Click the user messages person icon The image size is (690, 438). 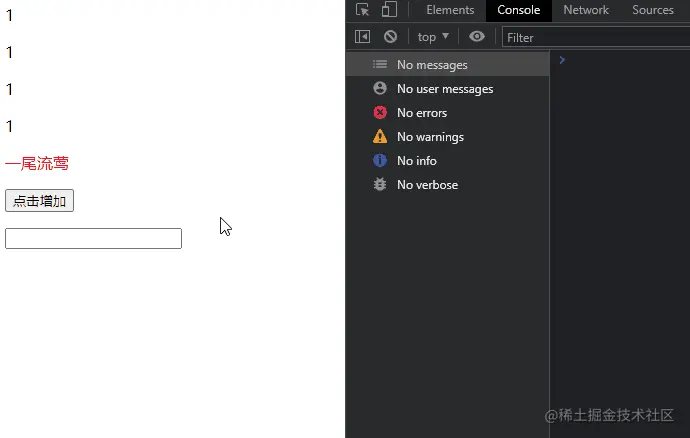(380, 88)
